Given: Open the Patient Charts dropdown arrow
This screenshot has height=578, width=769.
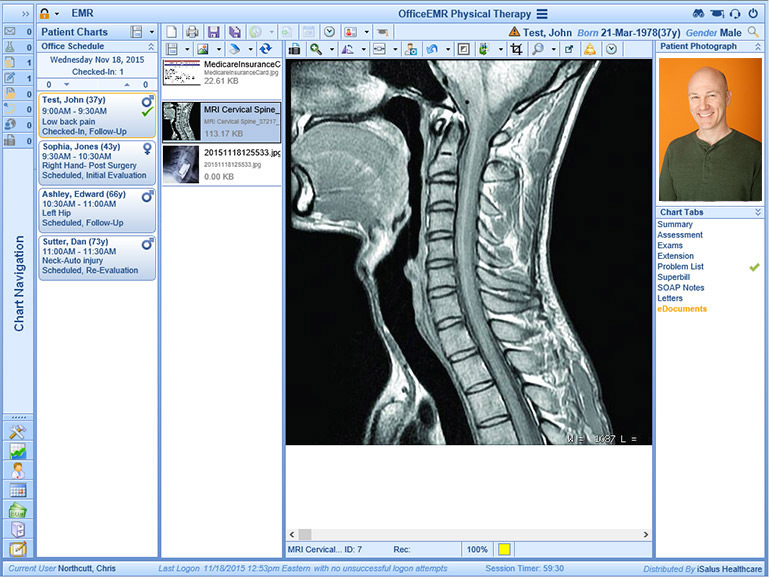Looking at the screenshot, I should click(152, 32).
